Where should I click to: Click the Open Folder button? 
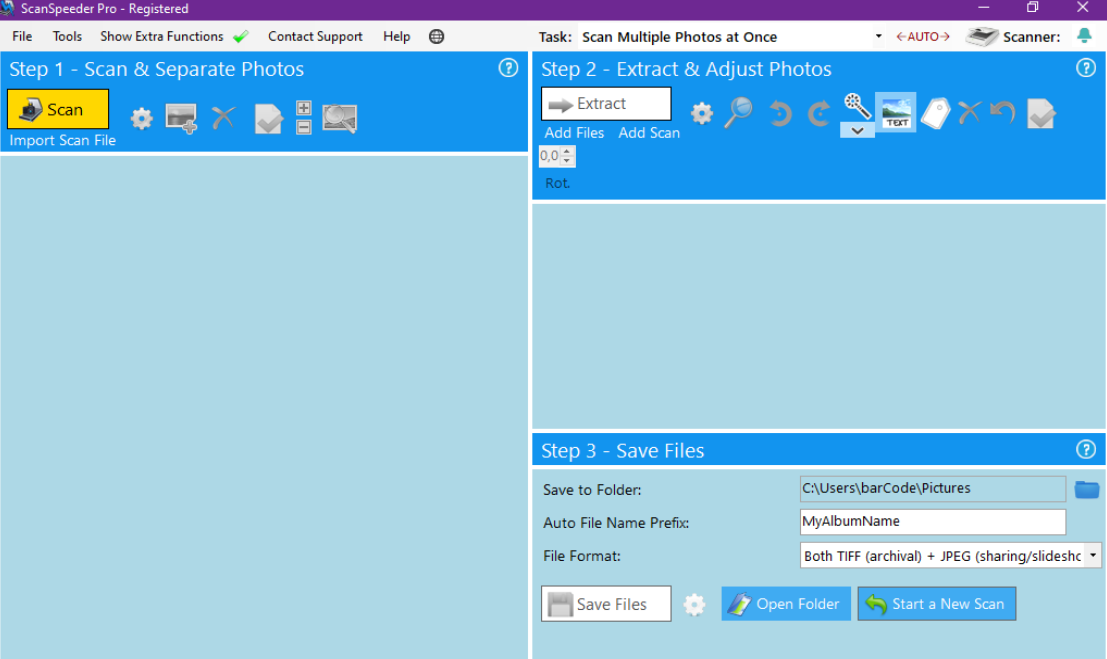786,604
